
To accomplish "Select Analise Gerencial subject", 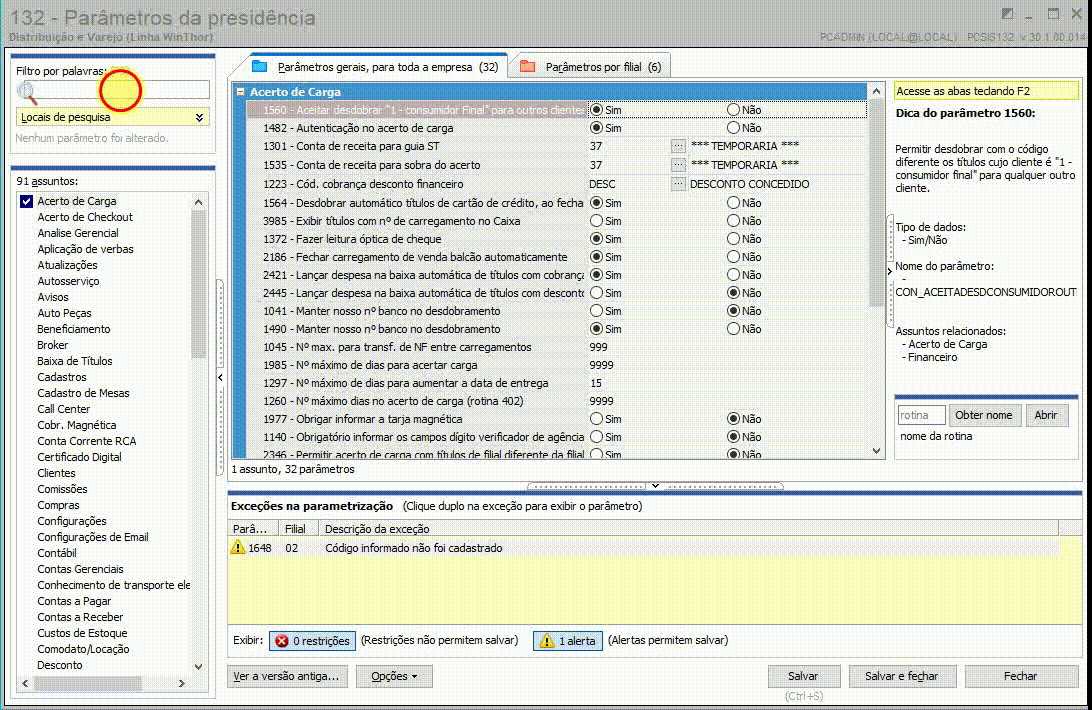I will 78,233.
